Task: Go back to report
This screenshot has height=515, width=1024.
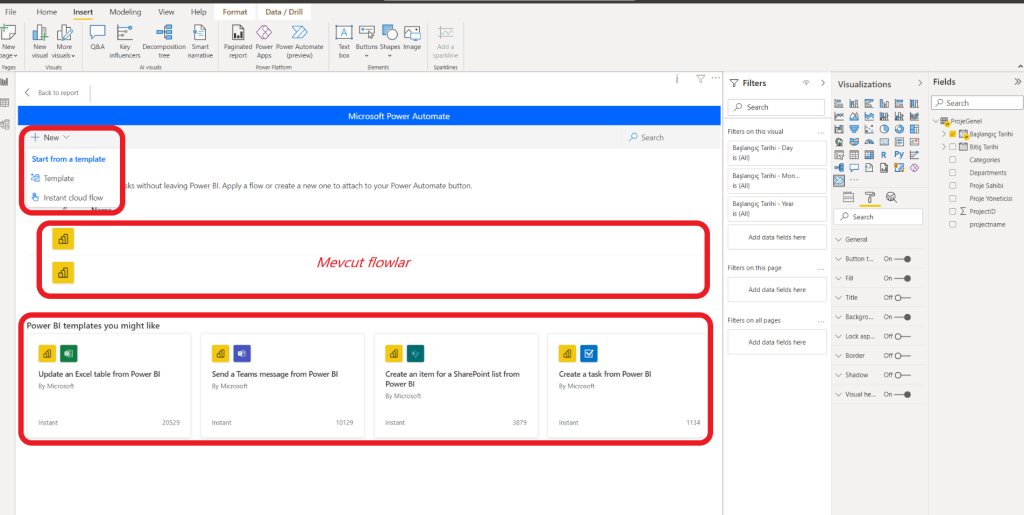Action: point(51,93)
